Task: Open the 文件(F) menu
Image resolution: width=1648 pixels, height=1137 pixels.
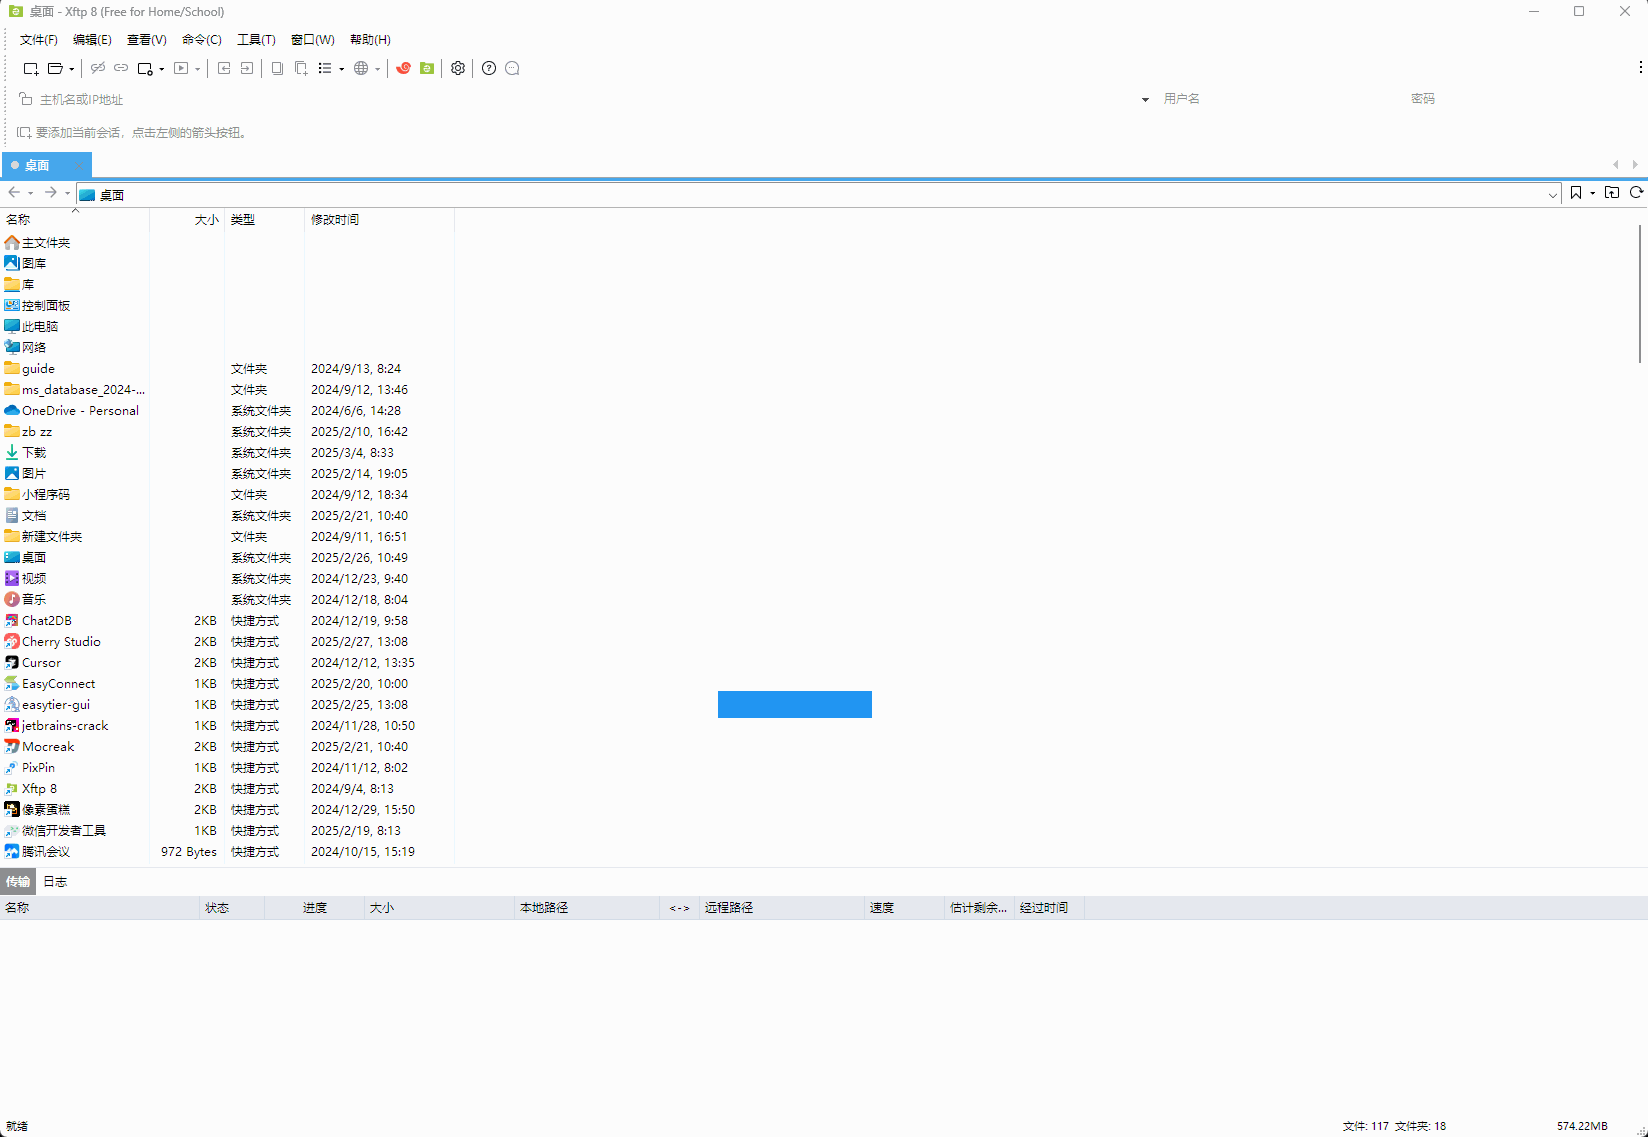Action: 38,40
